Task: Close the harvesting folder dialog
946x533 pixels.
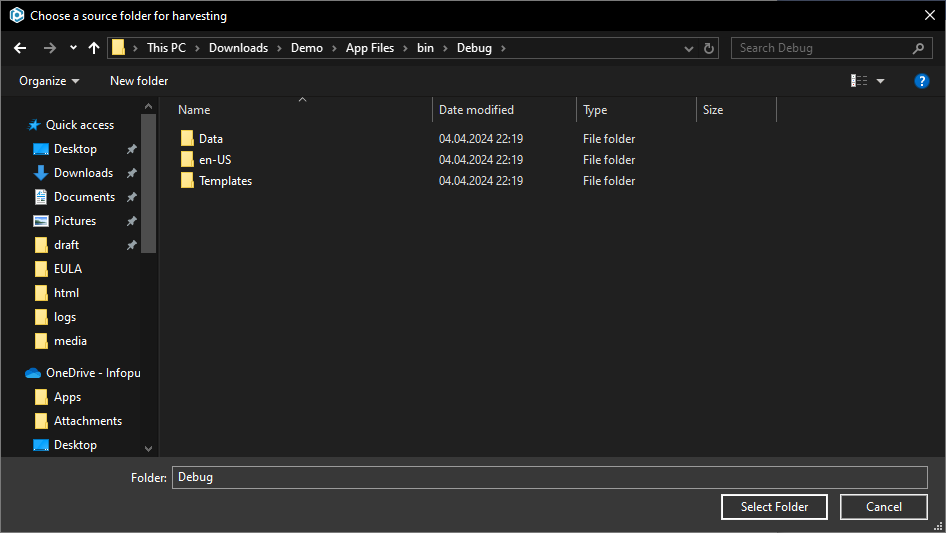Action: [930, 16]
